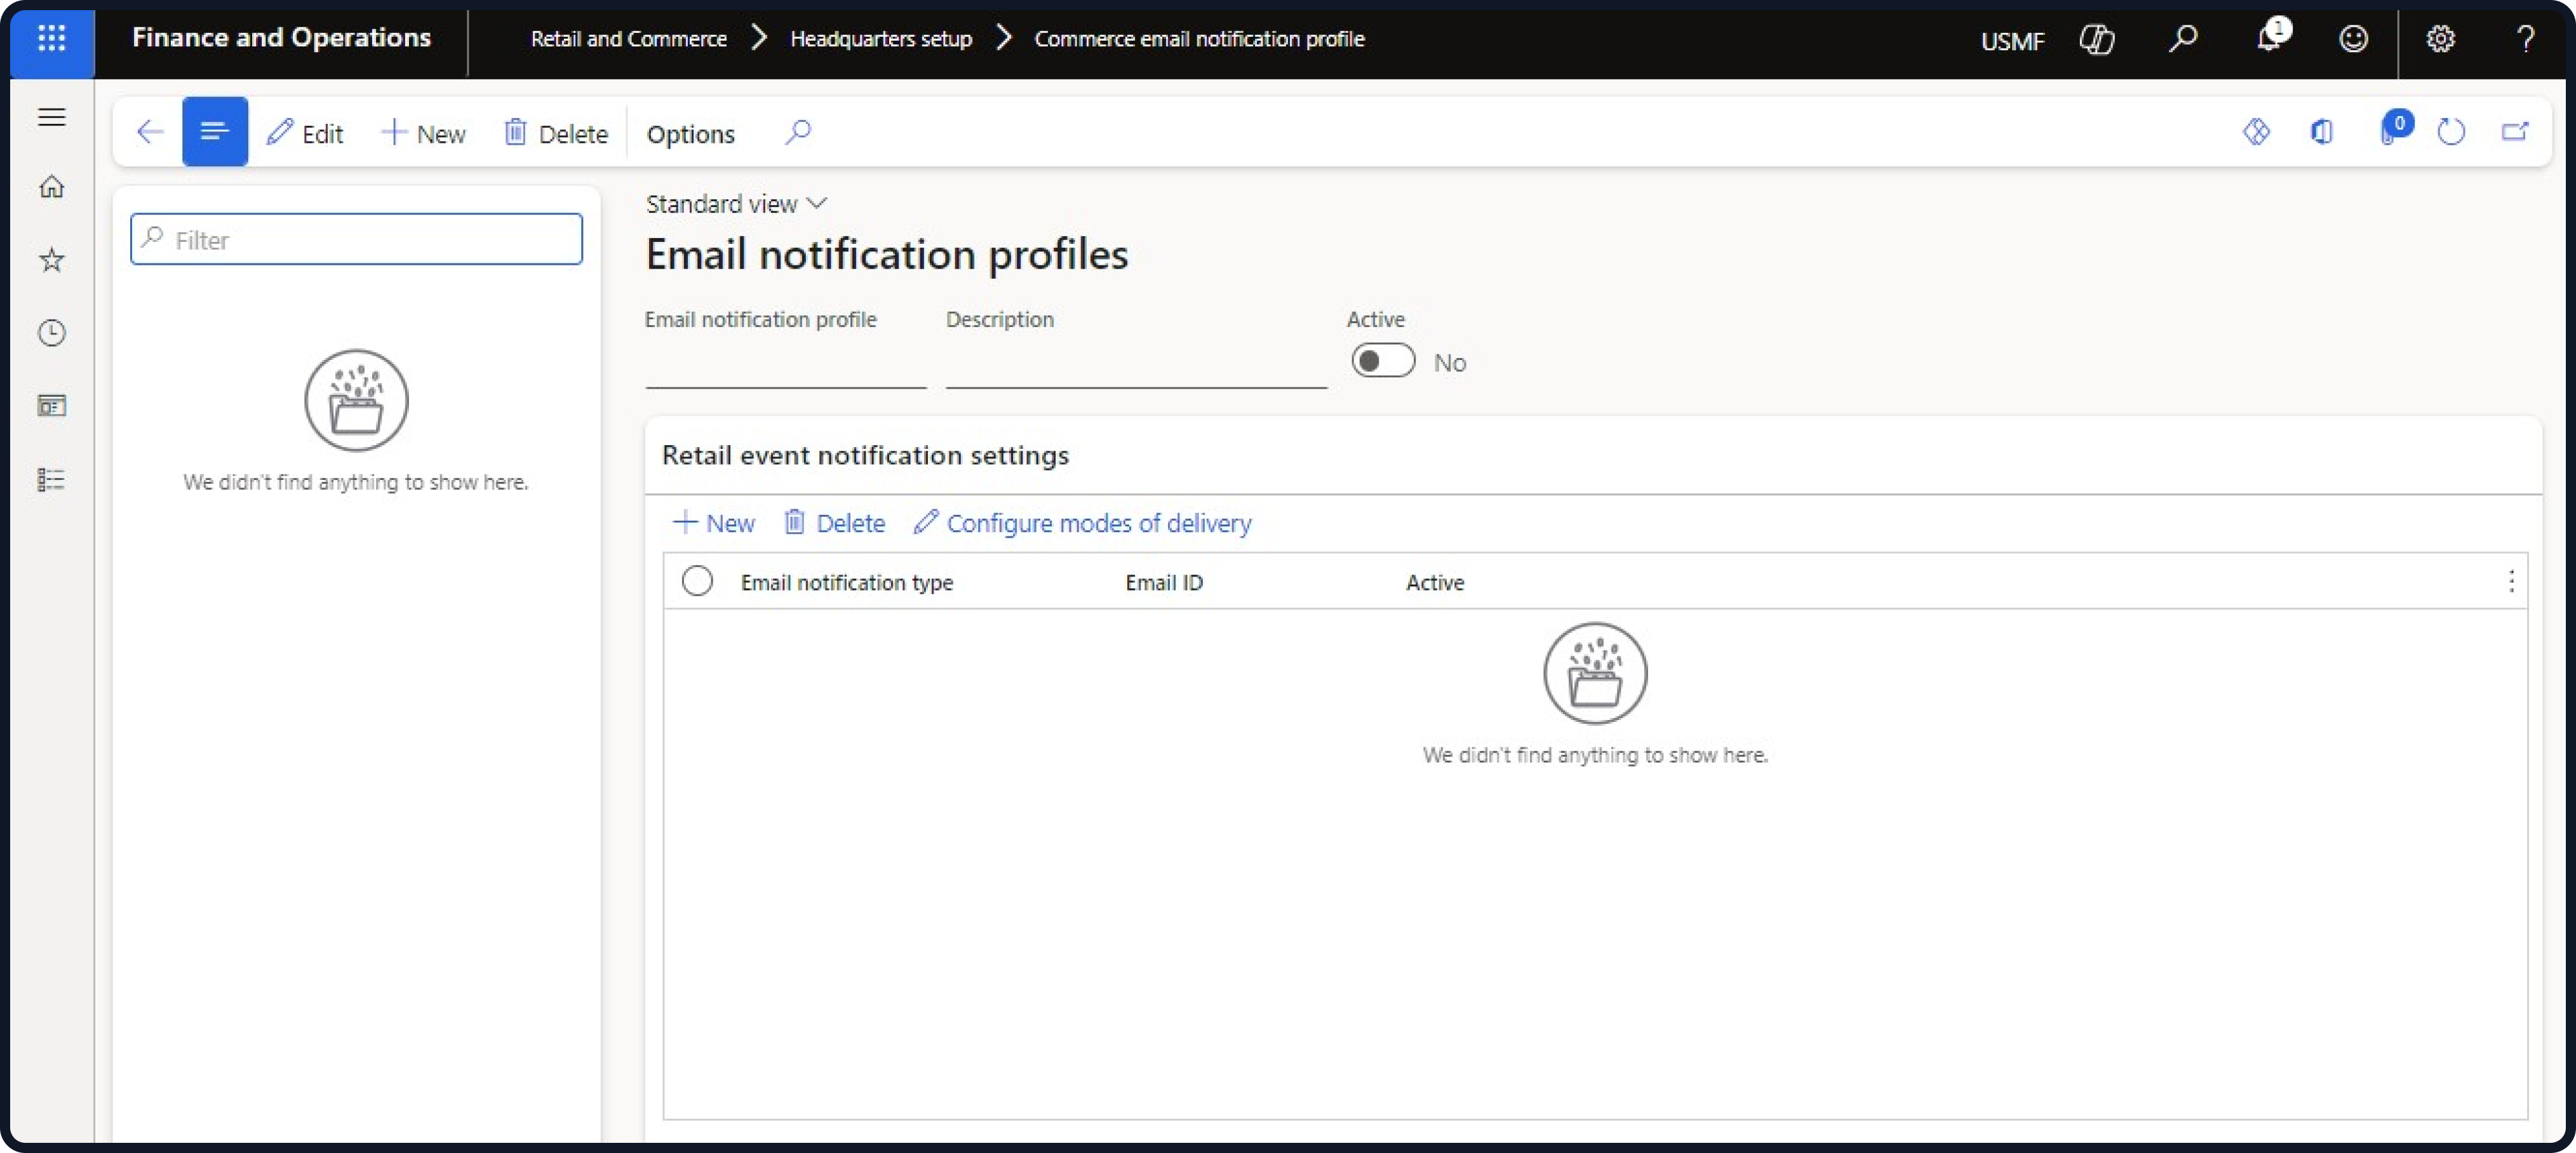Image resolution: width=2576 pixels, height=1153 pixels.
Task: Refresh the page
Action: tap(2450, 132)
